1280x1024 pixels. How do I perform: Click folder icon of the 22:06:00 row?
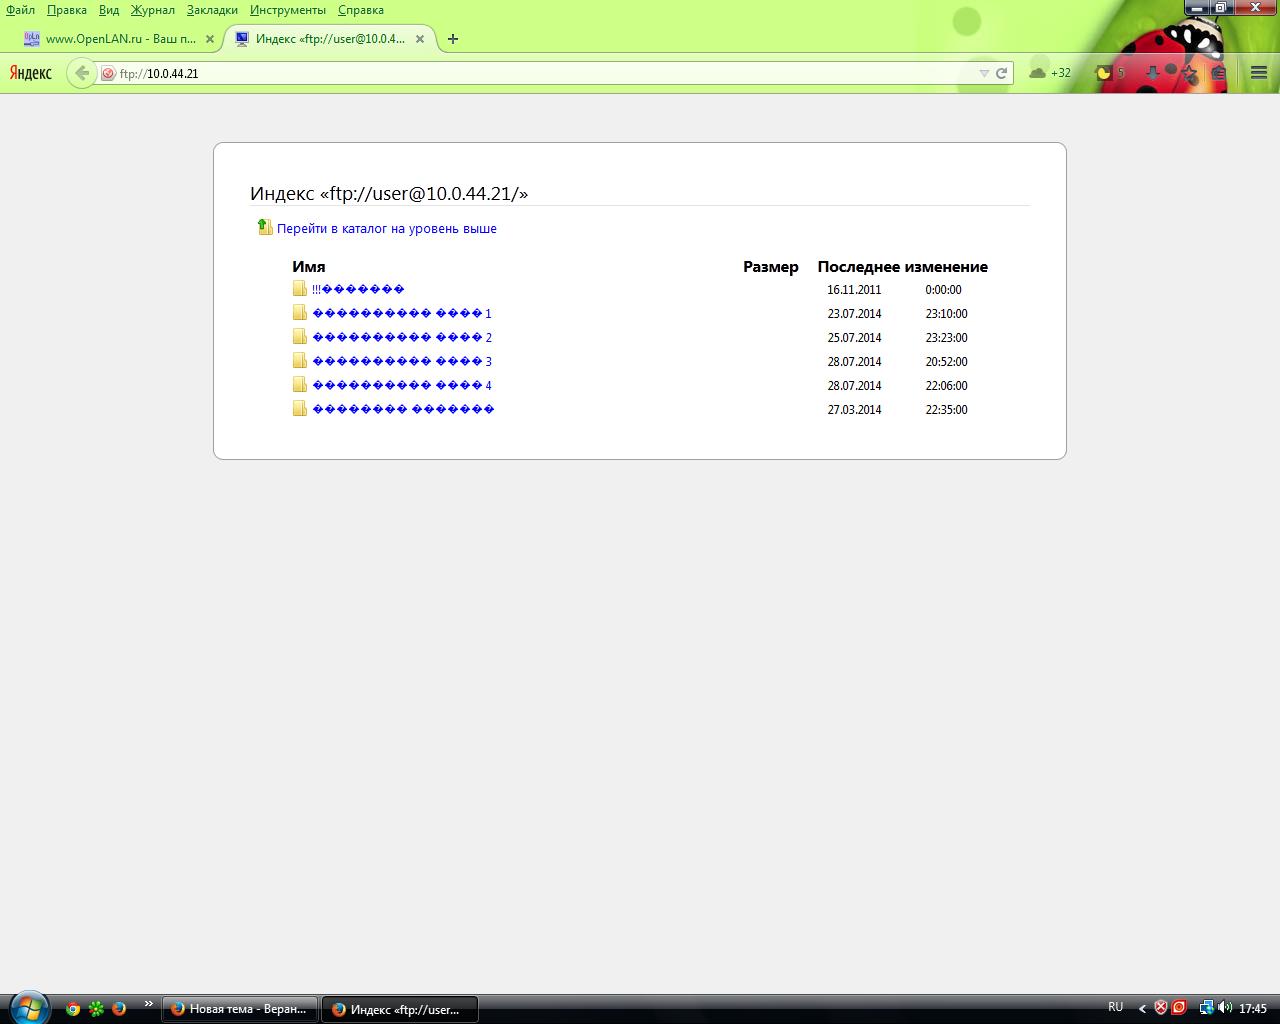(300, 384)
